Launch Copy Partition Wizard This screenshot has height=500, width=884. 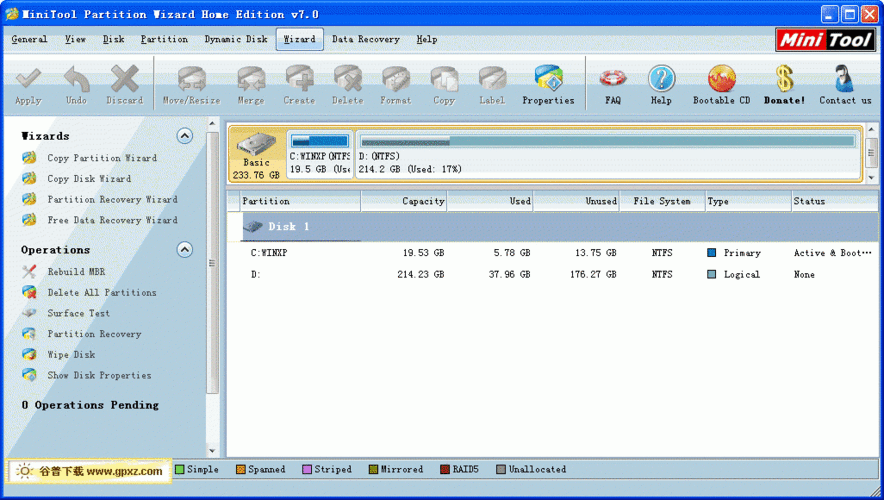coord(101,158)
